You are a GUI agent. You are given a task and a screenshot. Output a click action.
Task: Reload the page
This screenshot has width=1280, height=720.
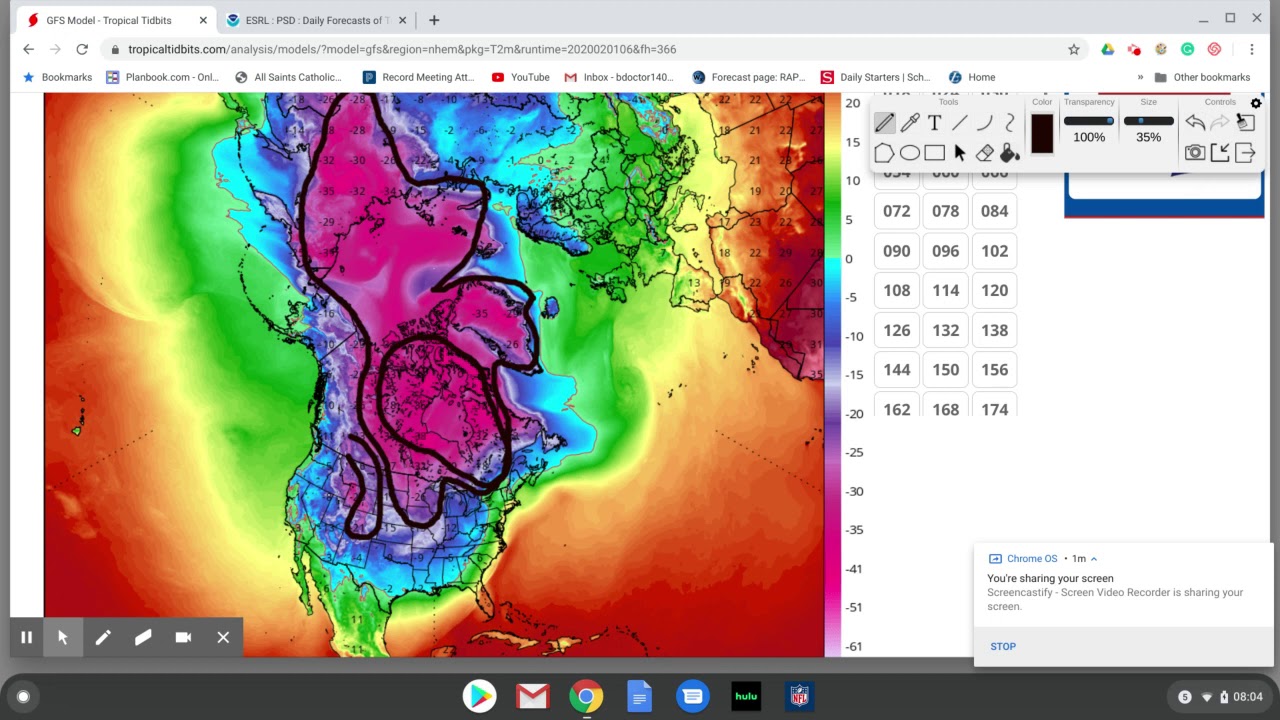point(82,49)
